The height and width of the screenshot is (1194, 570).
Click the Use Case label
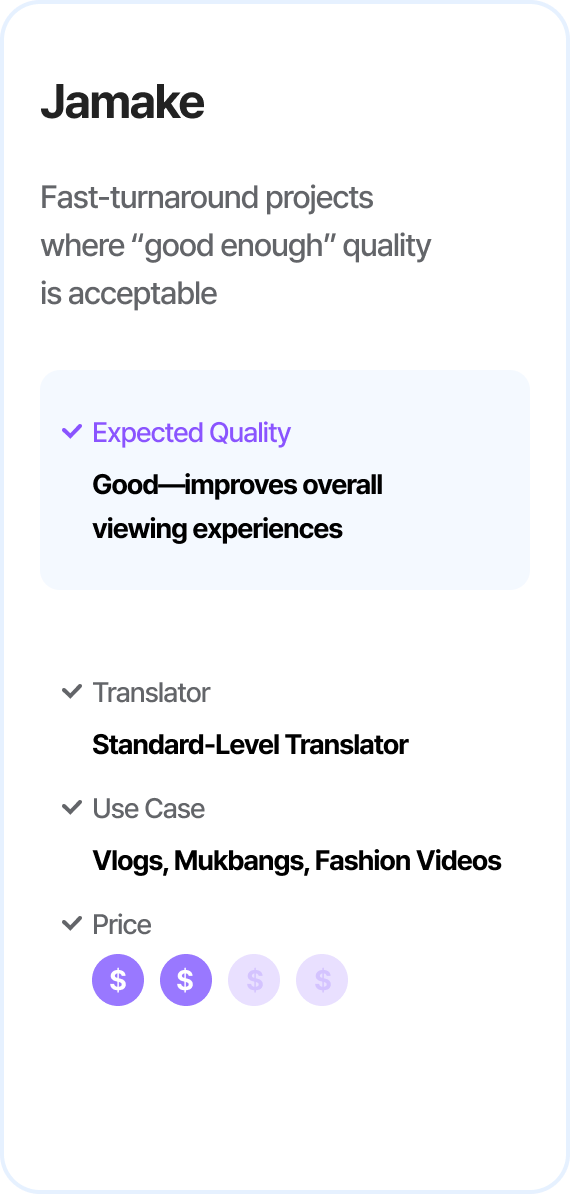pos(149,809)
